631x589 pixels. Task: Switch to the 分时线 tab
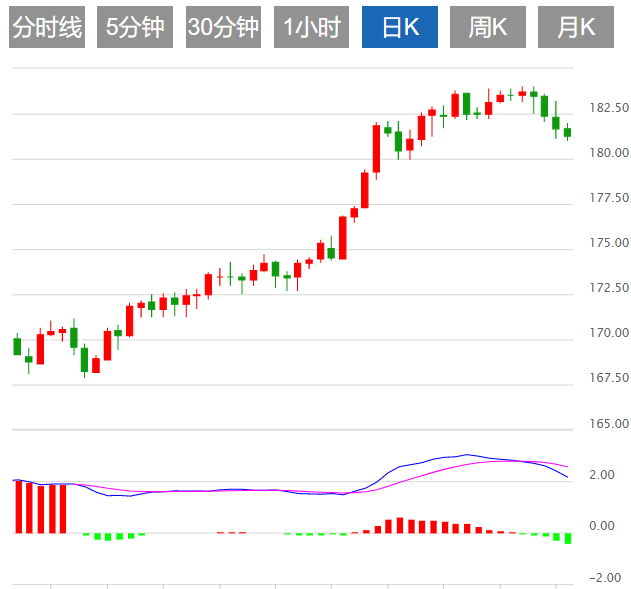(47, 28)
